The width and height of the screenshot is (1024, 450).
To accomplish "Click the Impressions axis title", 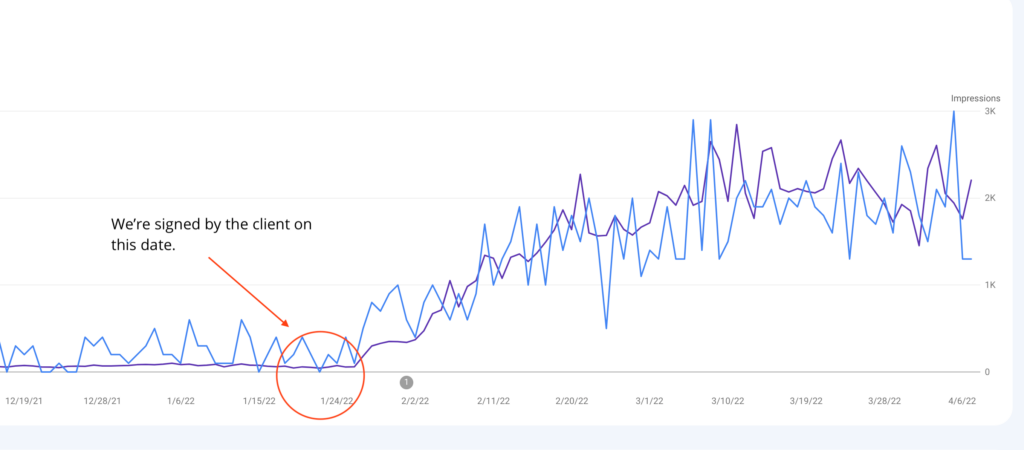I will [975, 99].
